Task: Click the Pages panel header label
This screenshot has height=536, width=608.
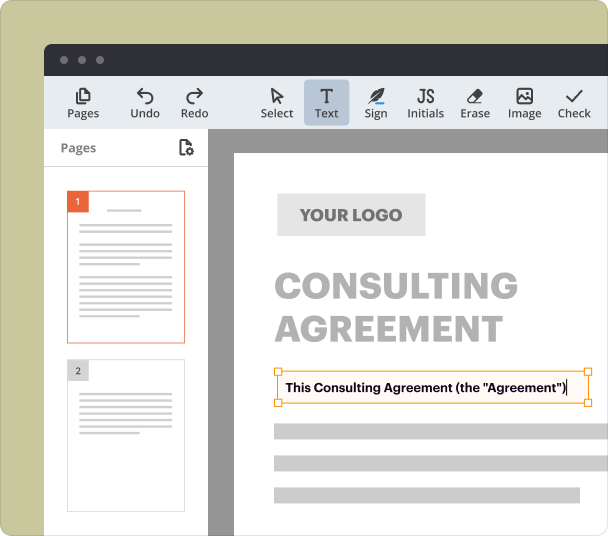Action: (x=78, y=148)
